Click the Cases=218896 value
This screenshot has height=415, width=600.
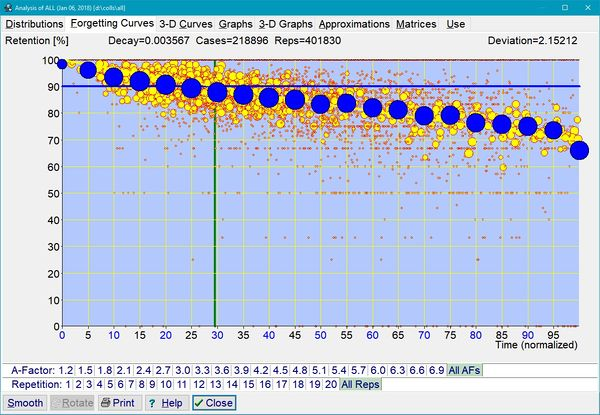click(232, 41)
